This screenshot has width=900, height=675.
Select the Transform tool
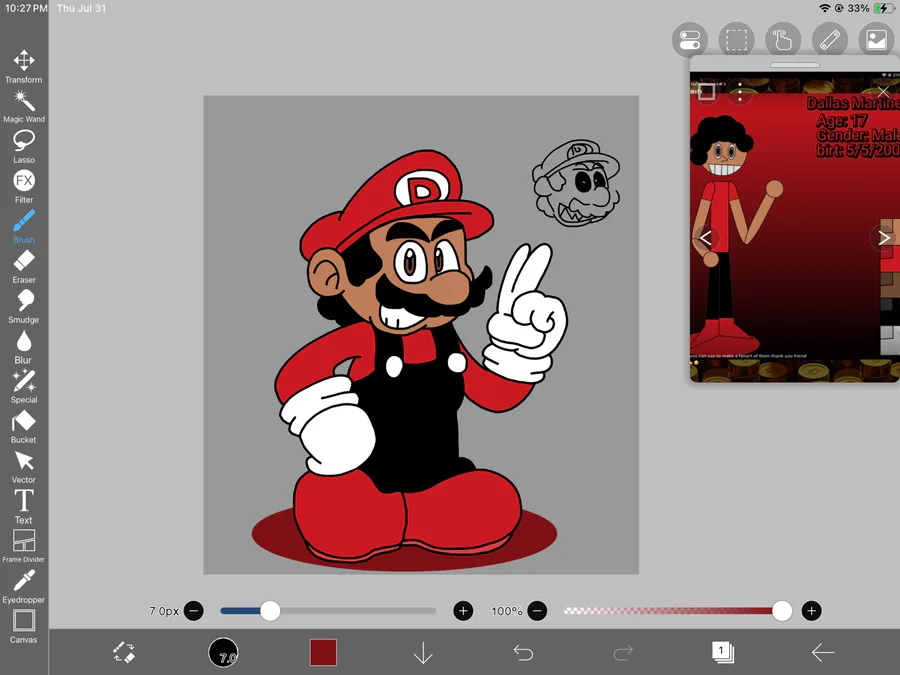tap(24, 67)
